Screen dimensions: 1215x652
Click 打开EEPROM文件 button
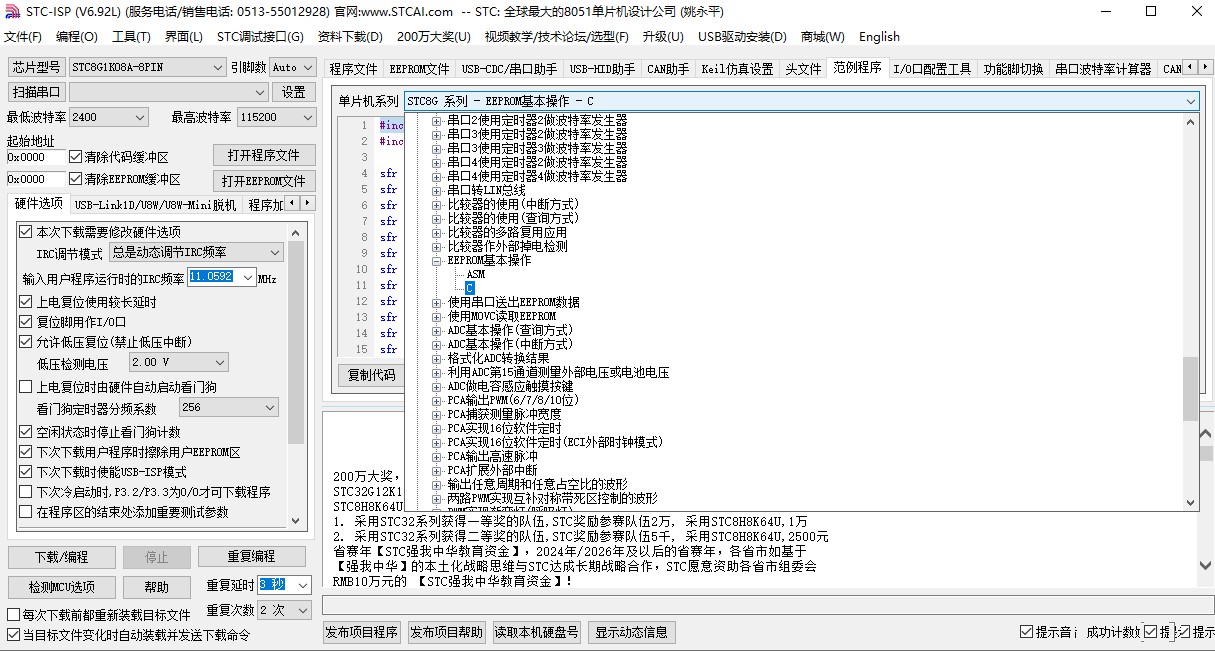[x=264, y=181]
